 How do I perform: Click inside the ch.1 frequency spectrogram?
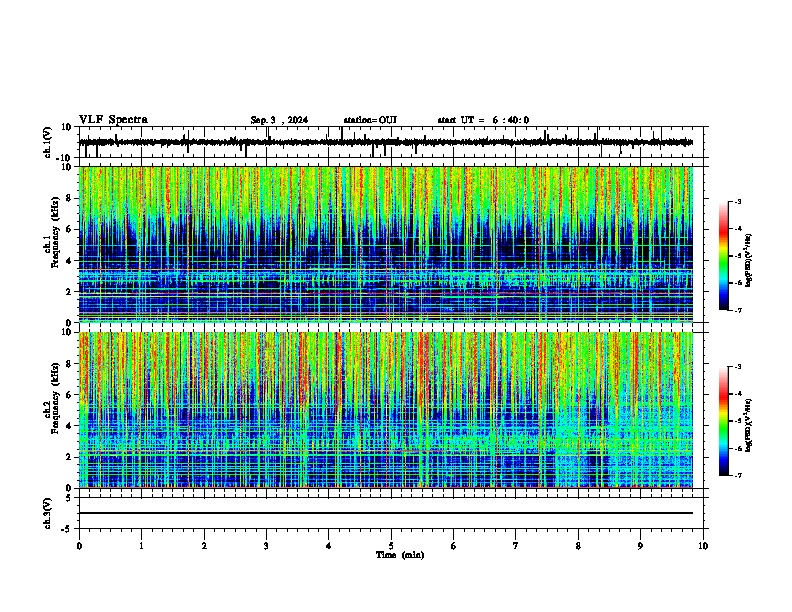pos(386,244)
